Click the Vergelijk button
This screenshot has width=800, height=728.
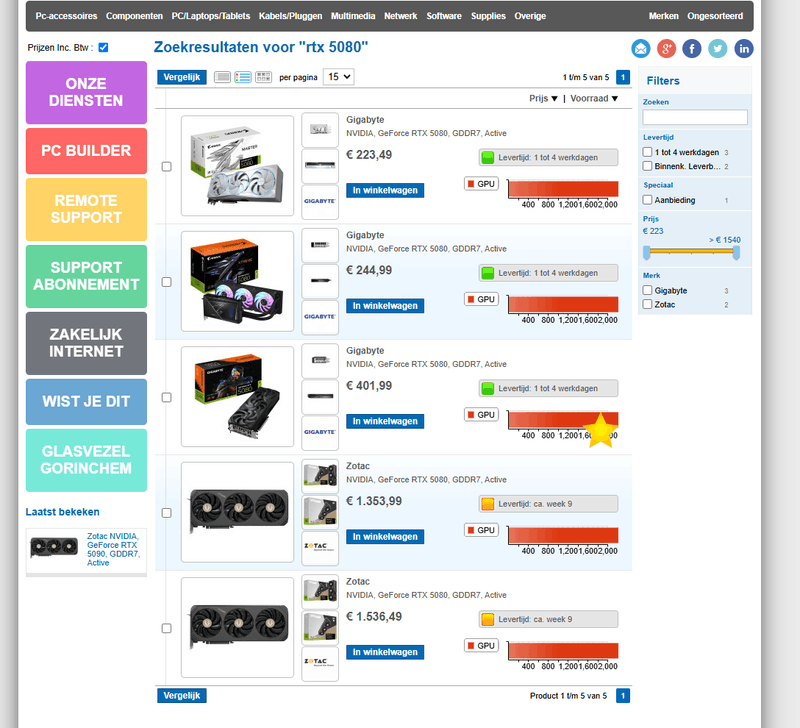[181, 76]
